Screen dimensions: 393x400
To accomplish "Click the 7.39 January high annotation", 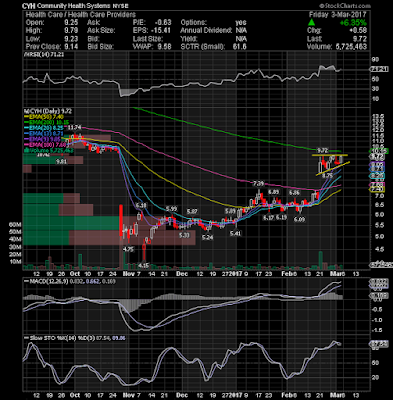I will point(258,183).
